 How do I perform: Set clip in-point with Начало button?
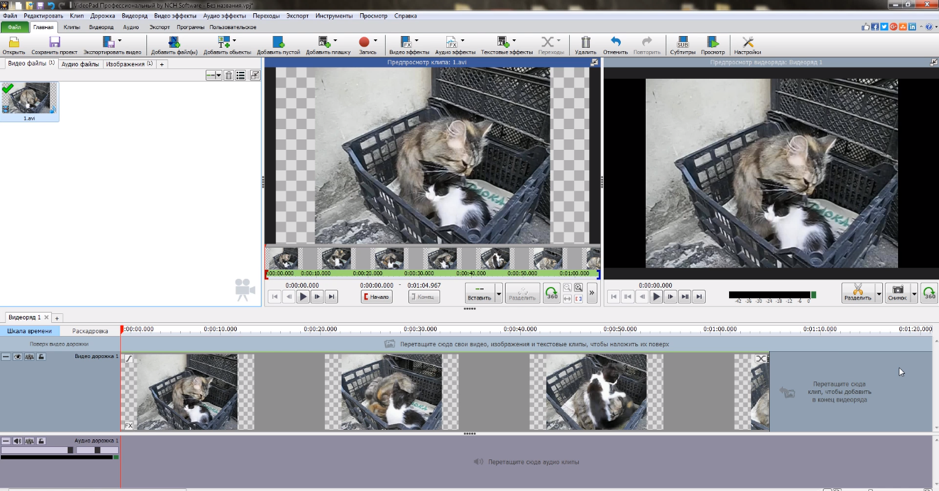377,296
